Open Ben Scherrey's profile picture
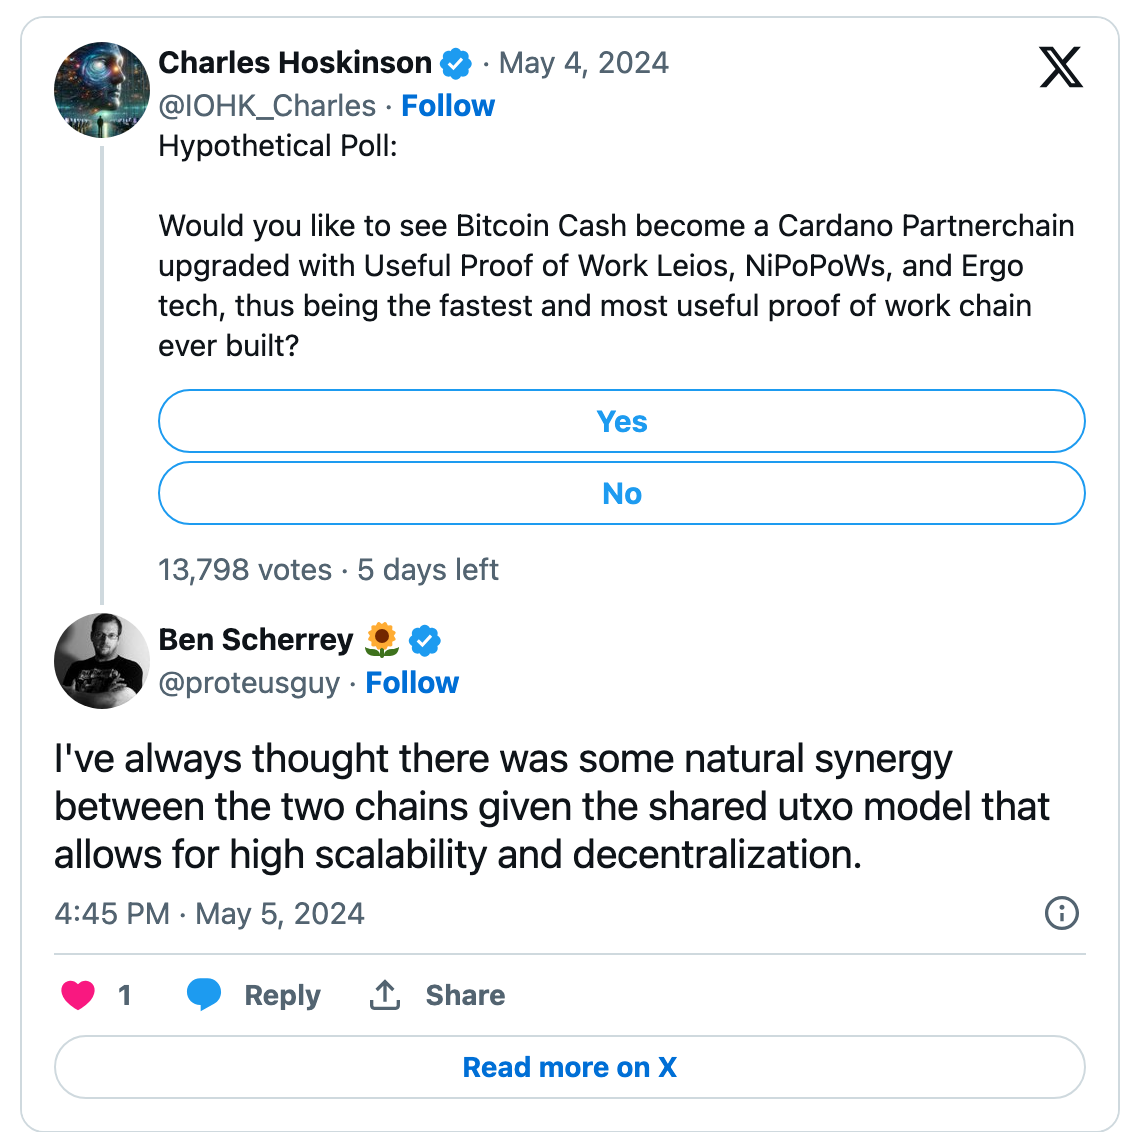The height and width of the screenshot is (1148, 1145). pos(102,661)
